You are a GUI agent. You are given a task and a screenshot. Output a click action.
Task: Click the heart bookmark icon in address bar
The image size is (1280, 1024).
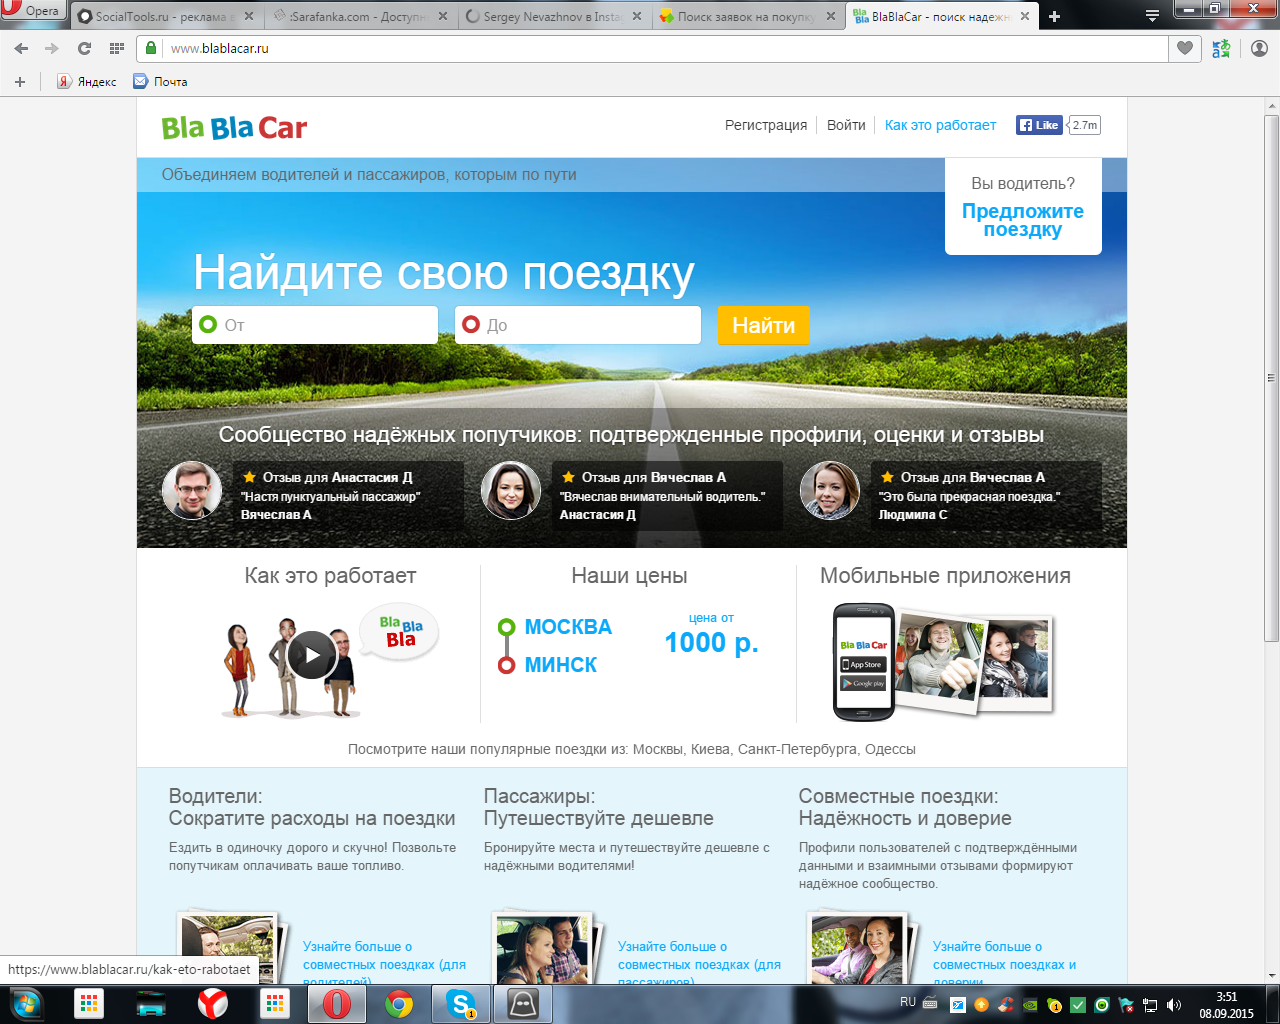1185,48
